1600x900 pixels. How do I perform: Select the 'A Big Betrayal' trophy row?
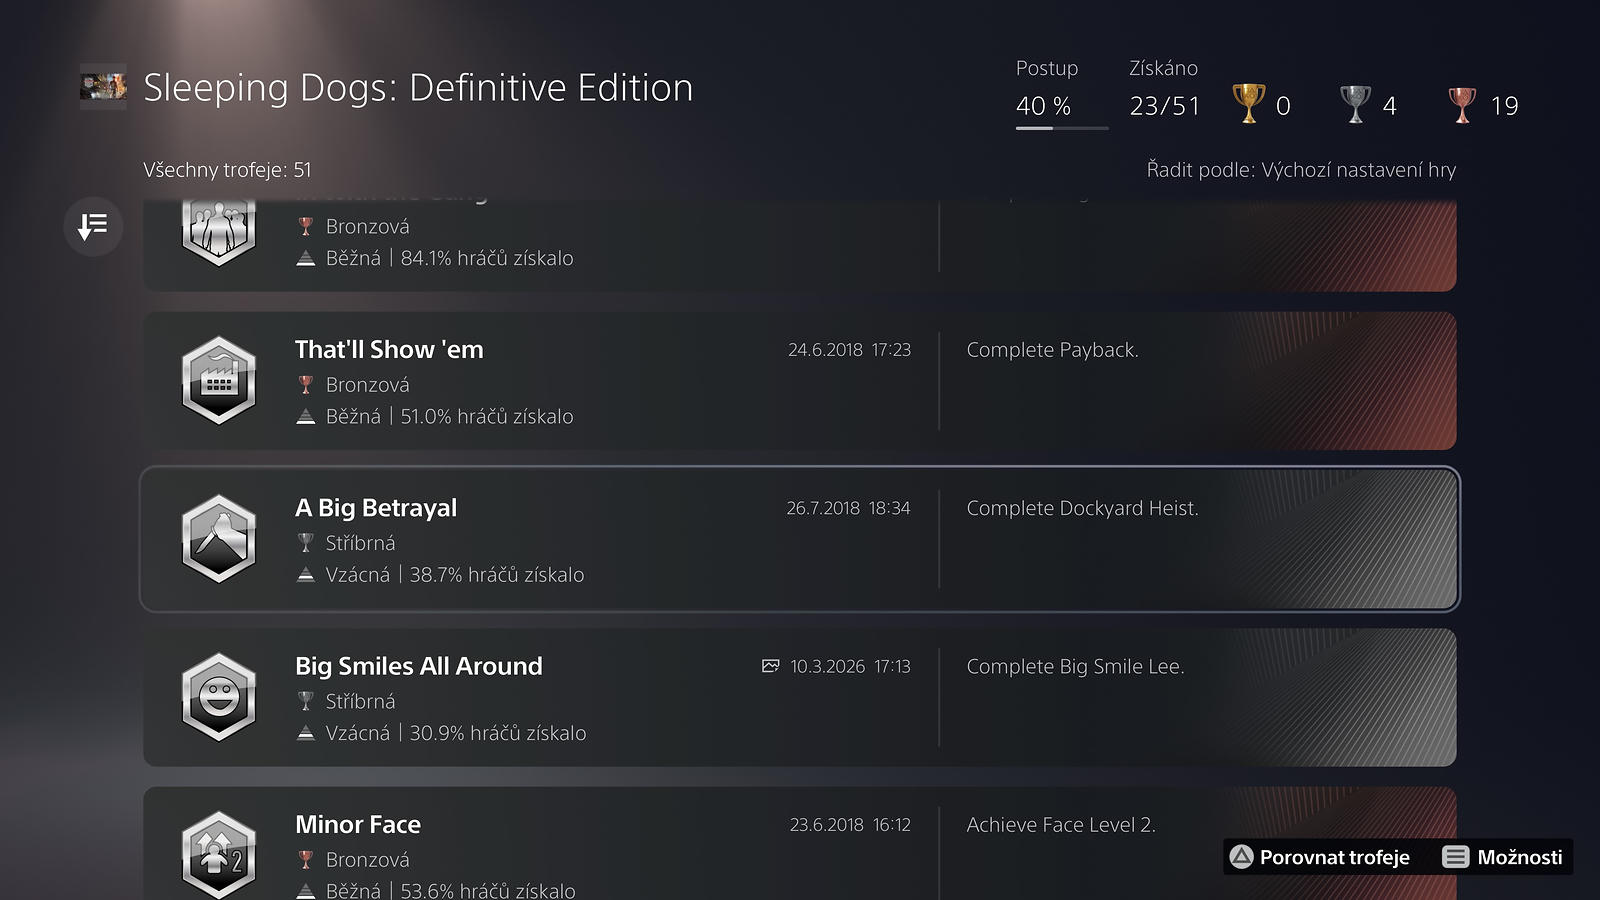[799, 539]
